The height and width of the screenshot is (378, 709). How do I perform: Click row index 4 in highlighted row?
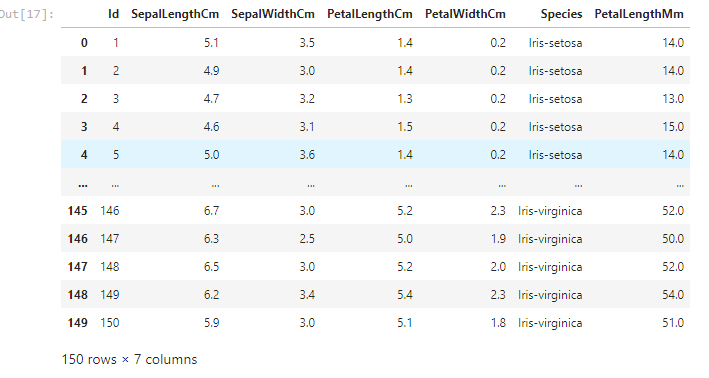84,155
